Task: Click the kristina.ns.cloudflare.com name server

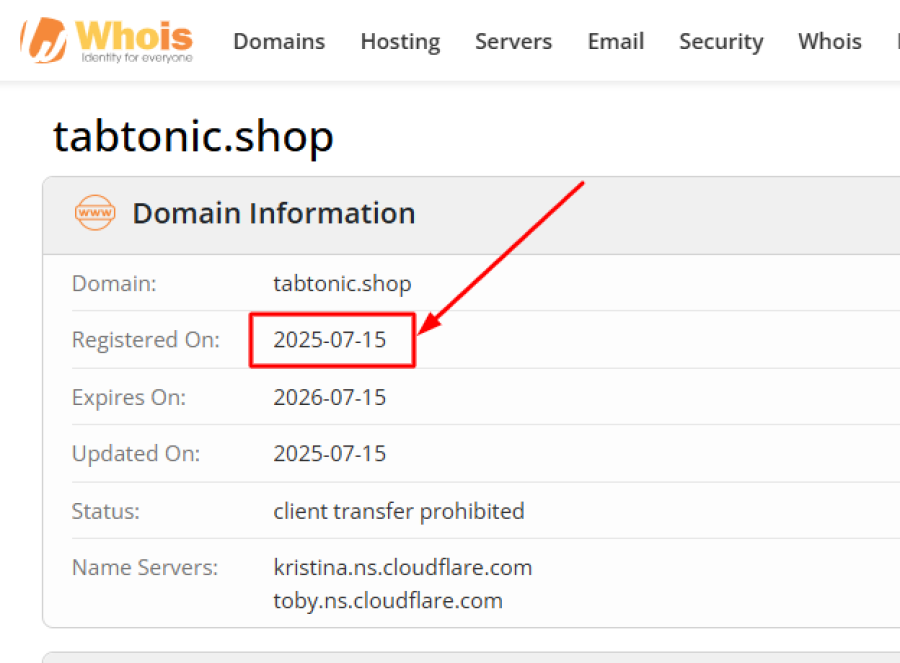Action: tap(403, 568)
